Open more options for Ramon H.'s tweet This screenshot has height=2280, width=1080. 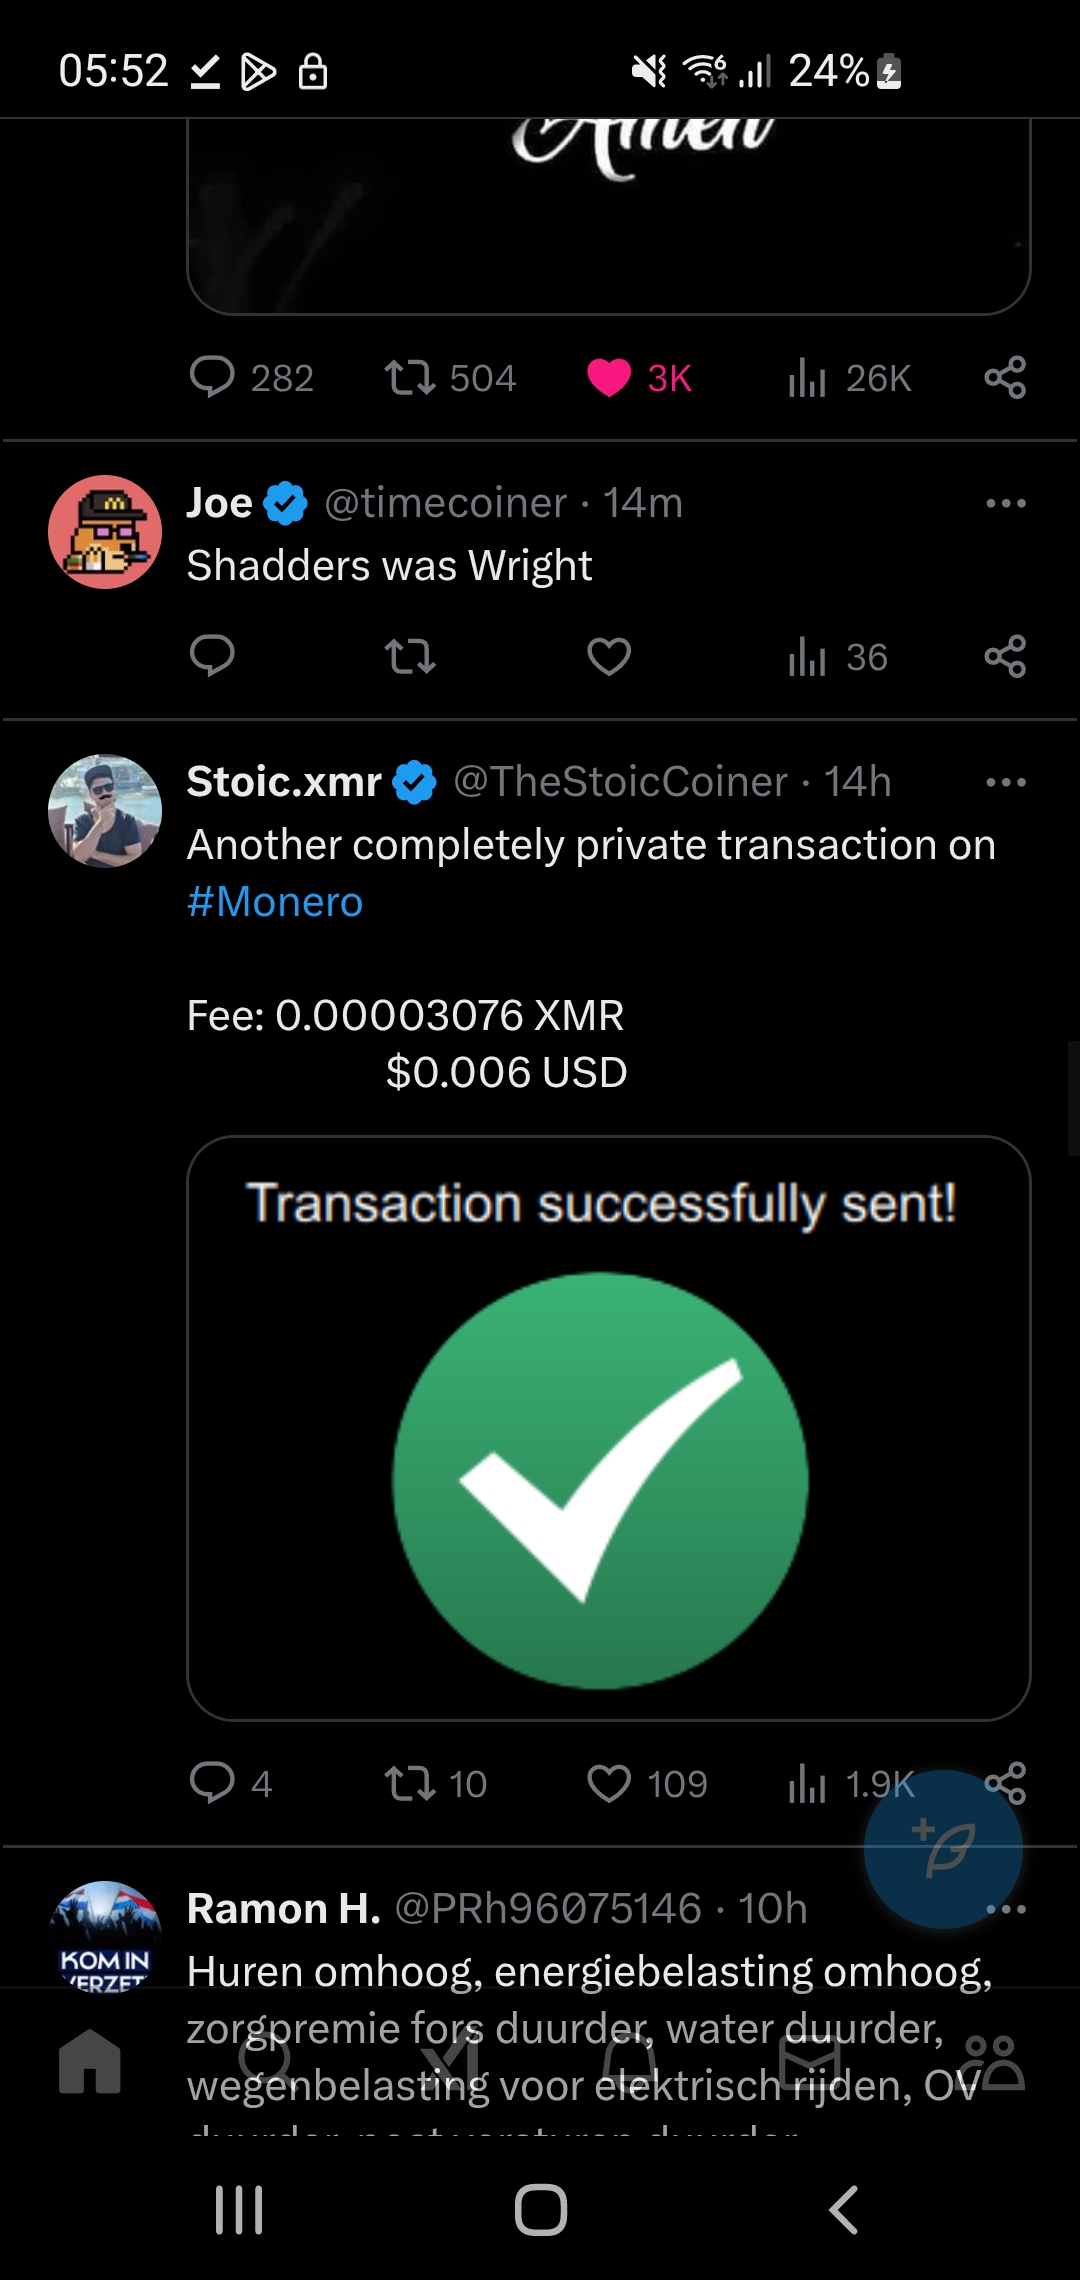tap(1006, 1909)
